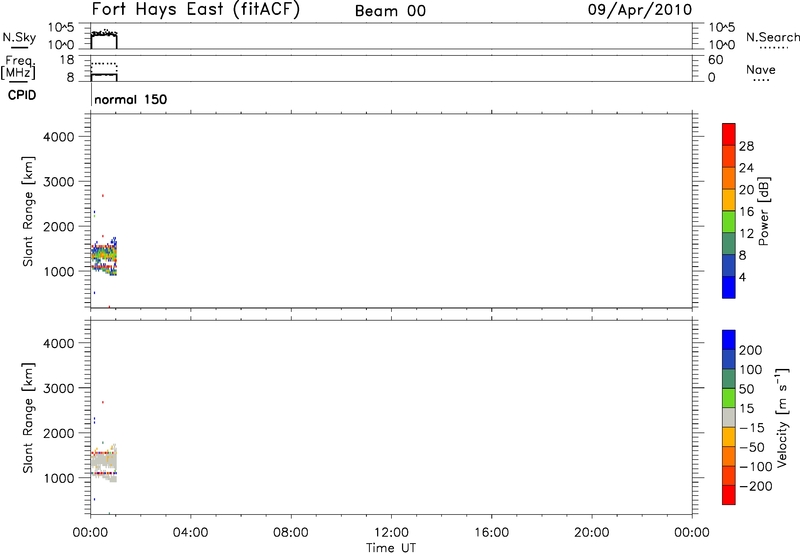
Task: Click the date '09/Apr/2010'
Action: [640, 10]
